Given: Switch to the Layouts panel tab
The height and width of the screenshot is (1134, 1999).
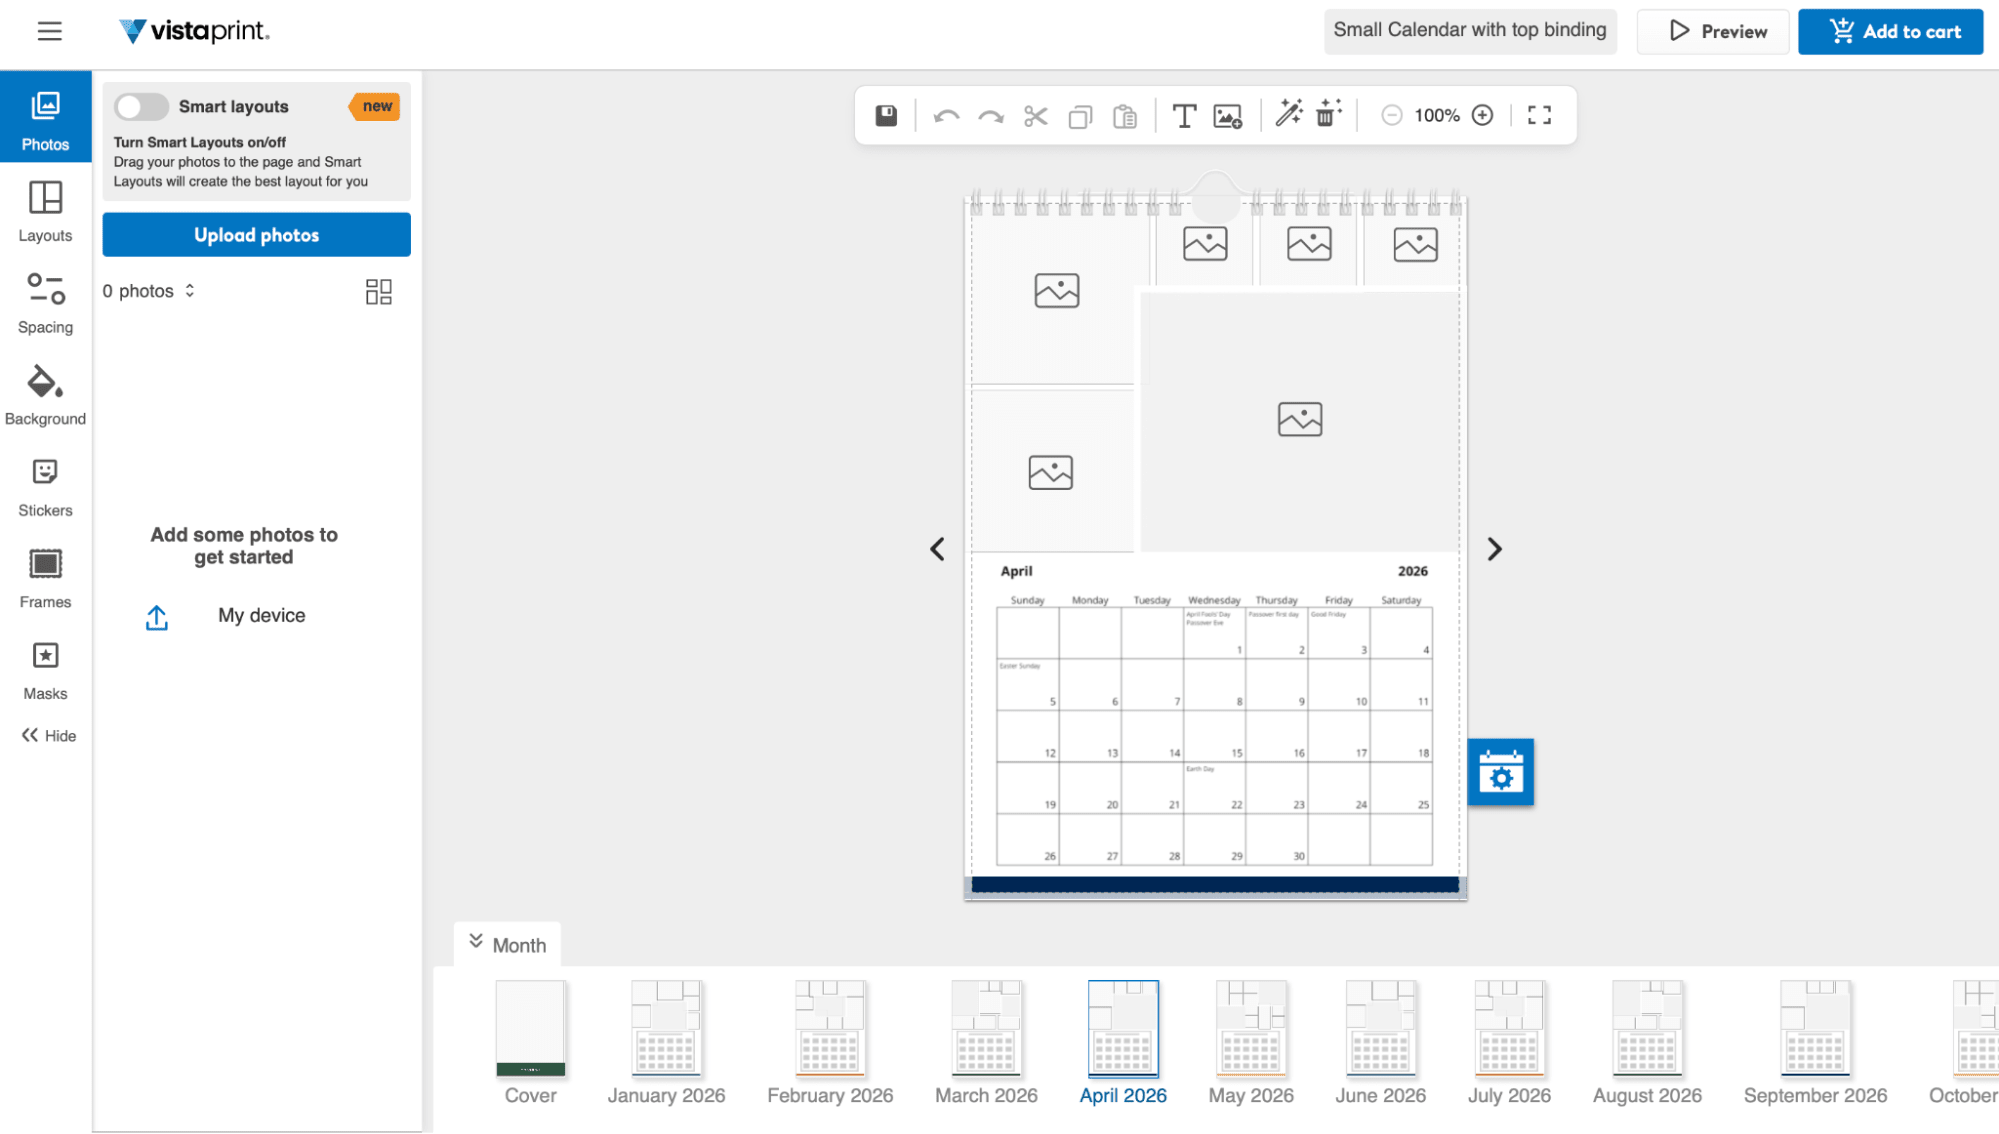Looking at the screenshot, I should tap(45, 210).
